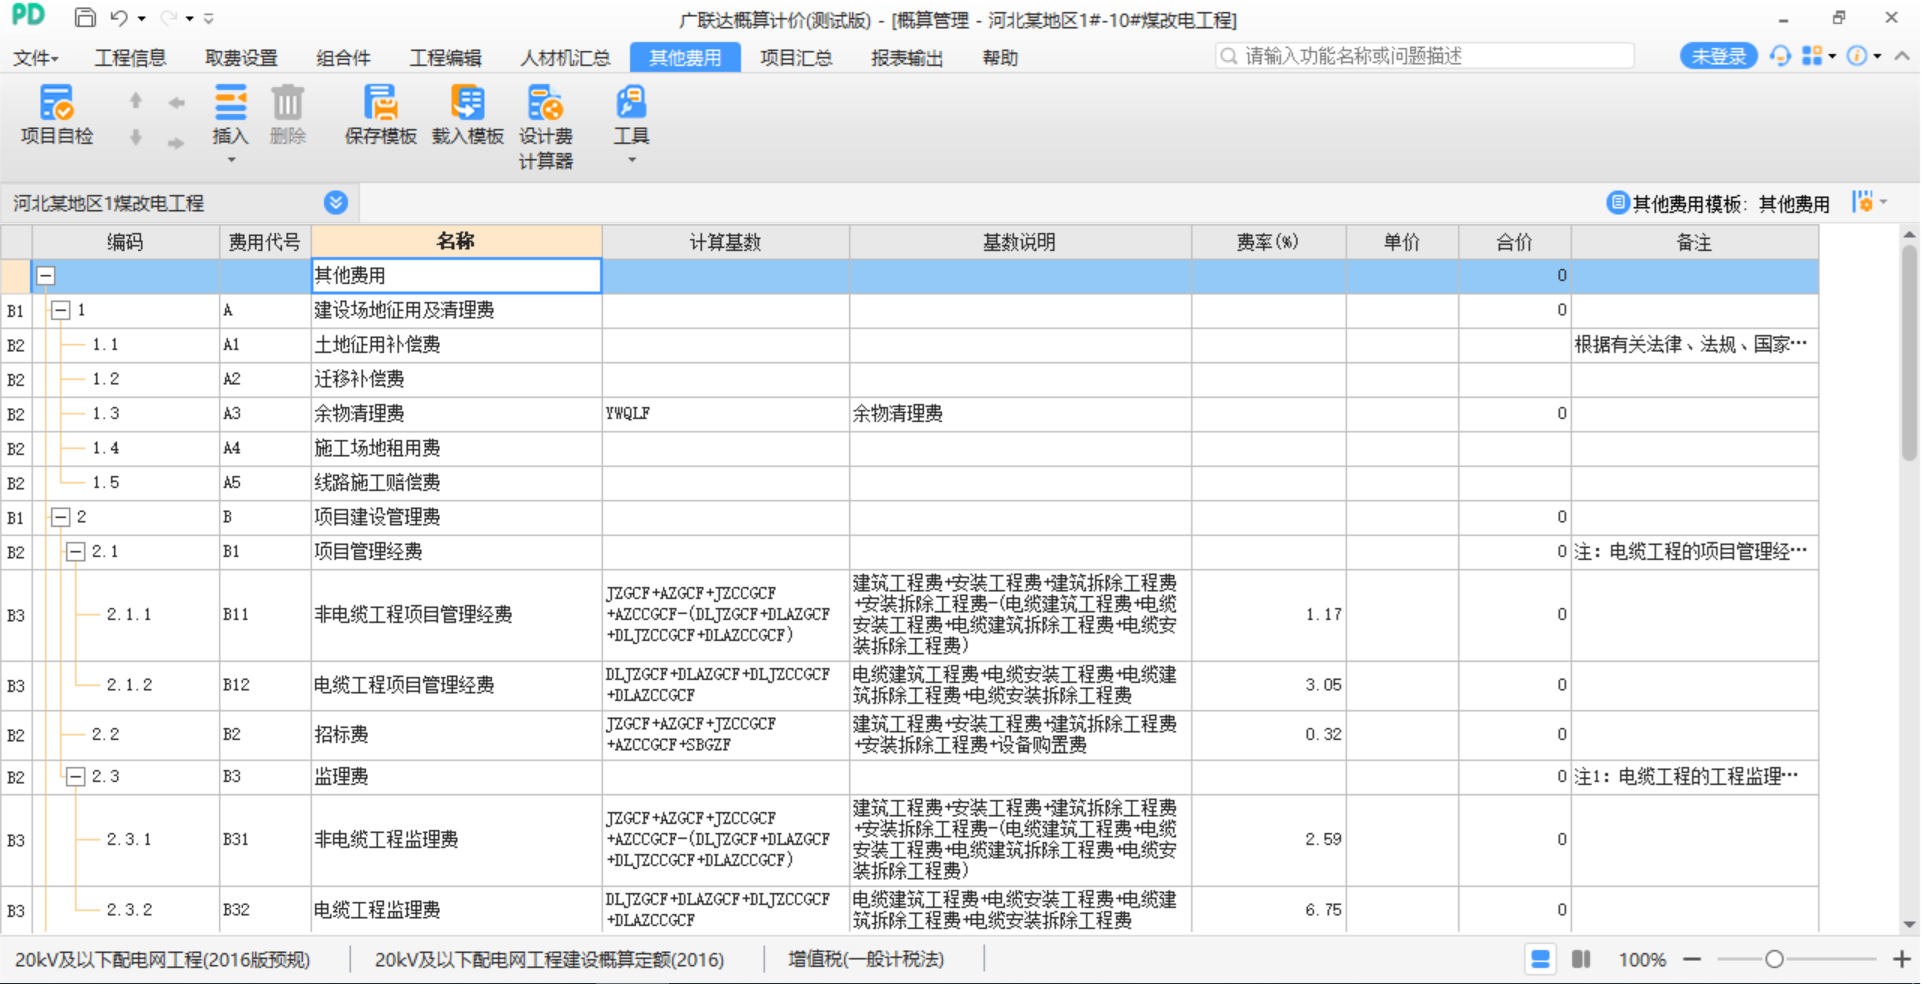This screenshot has height=986, width=1922.
Task: Switch to the 项目汇总 tab
Action: pos(796,58)
